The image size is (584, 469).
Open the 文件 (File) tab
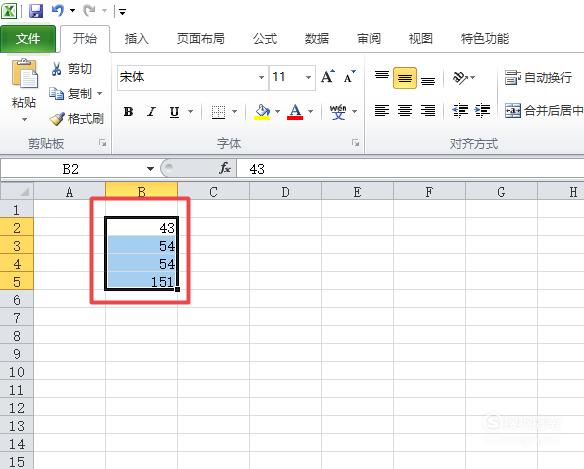pos(28,38)
